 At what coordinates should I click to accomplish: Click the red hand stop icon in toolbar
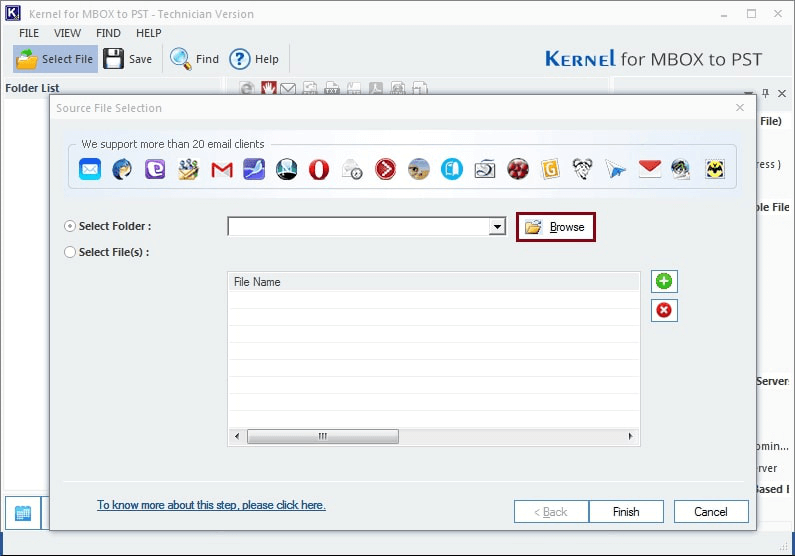pyautogui.click(x=268, y=88)
